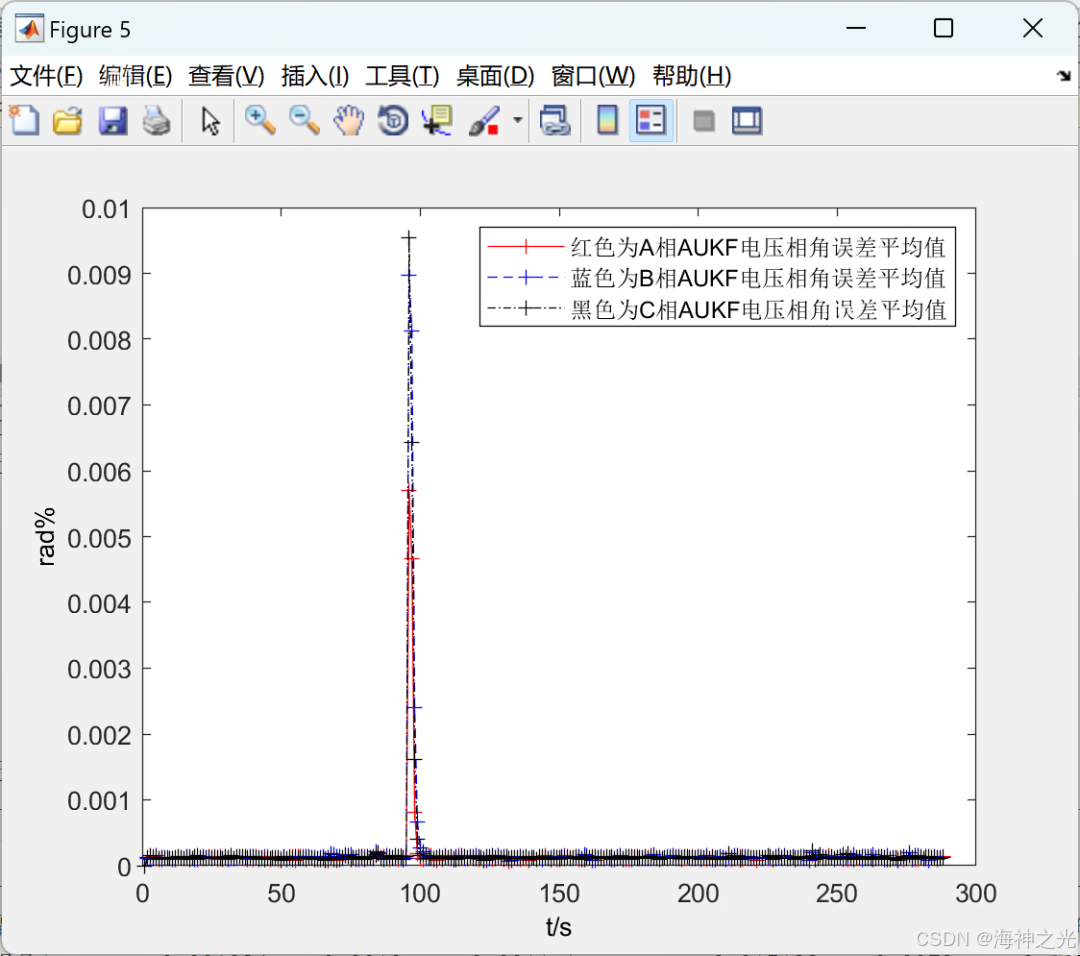Click the Hide Plot Tools icon

tap(703, 121)
